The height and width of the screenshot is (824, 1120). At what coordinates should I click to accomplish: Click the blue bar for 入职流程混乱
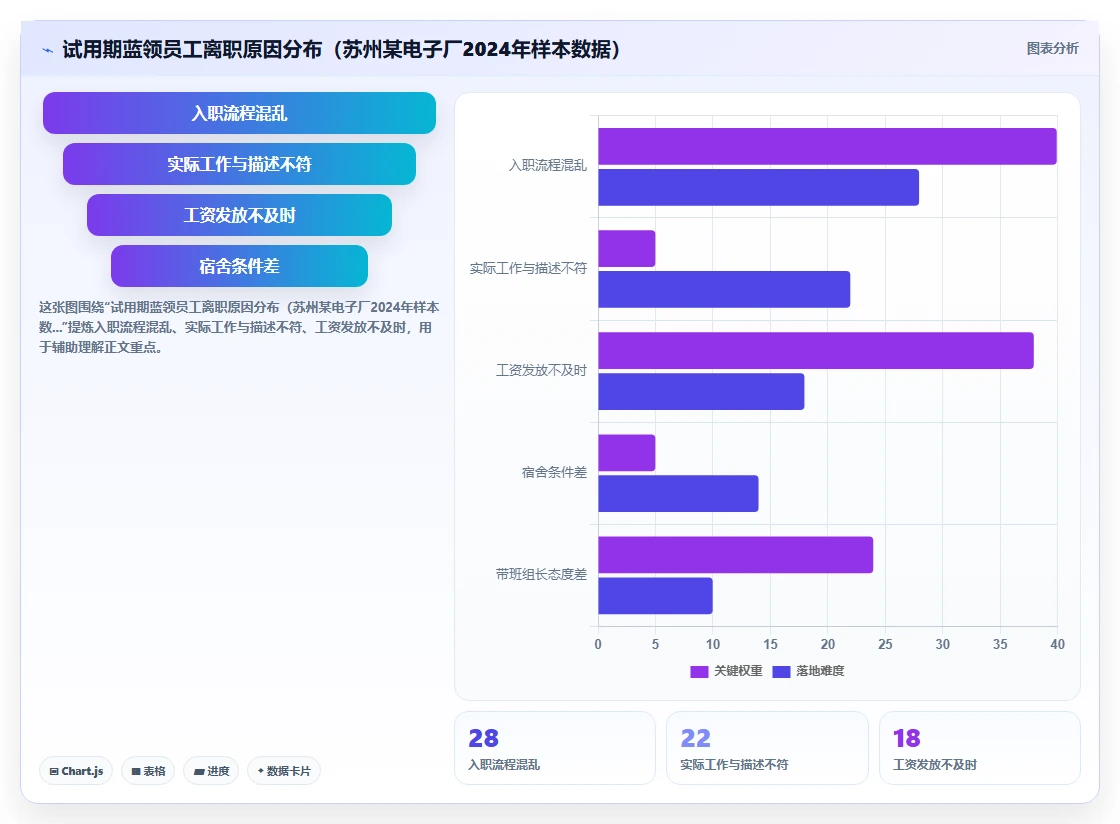point(759,187)
